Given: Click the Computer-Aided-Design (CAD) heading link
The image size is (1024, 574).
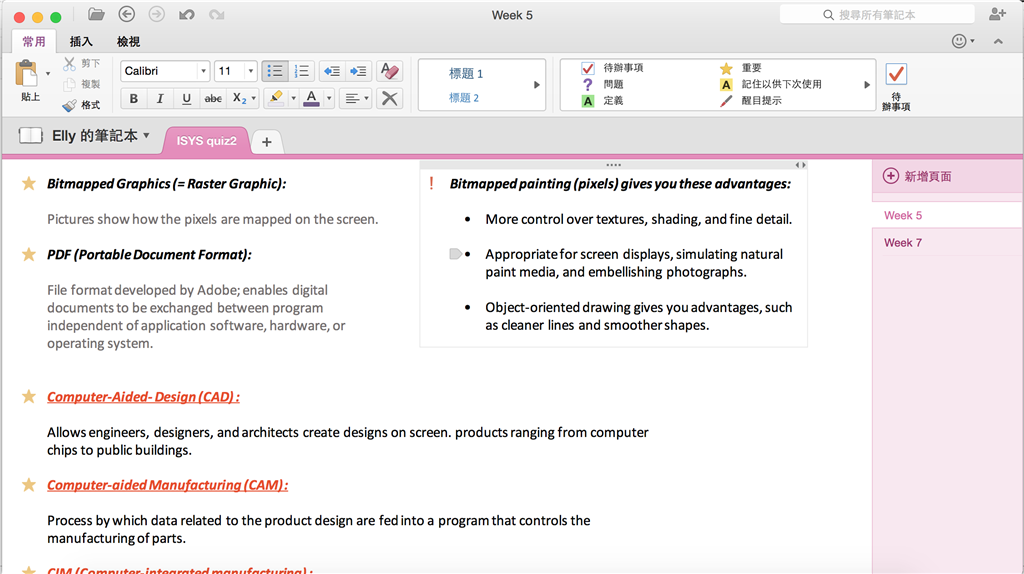Looking at the screenshot, I should point(143,397).
